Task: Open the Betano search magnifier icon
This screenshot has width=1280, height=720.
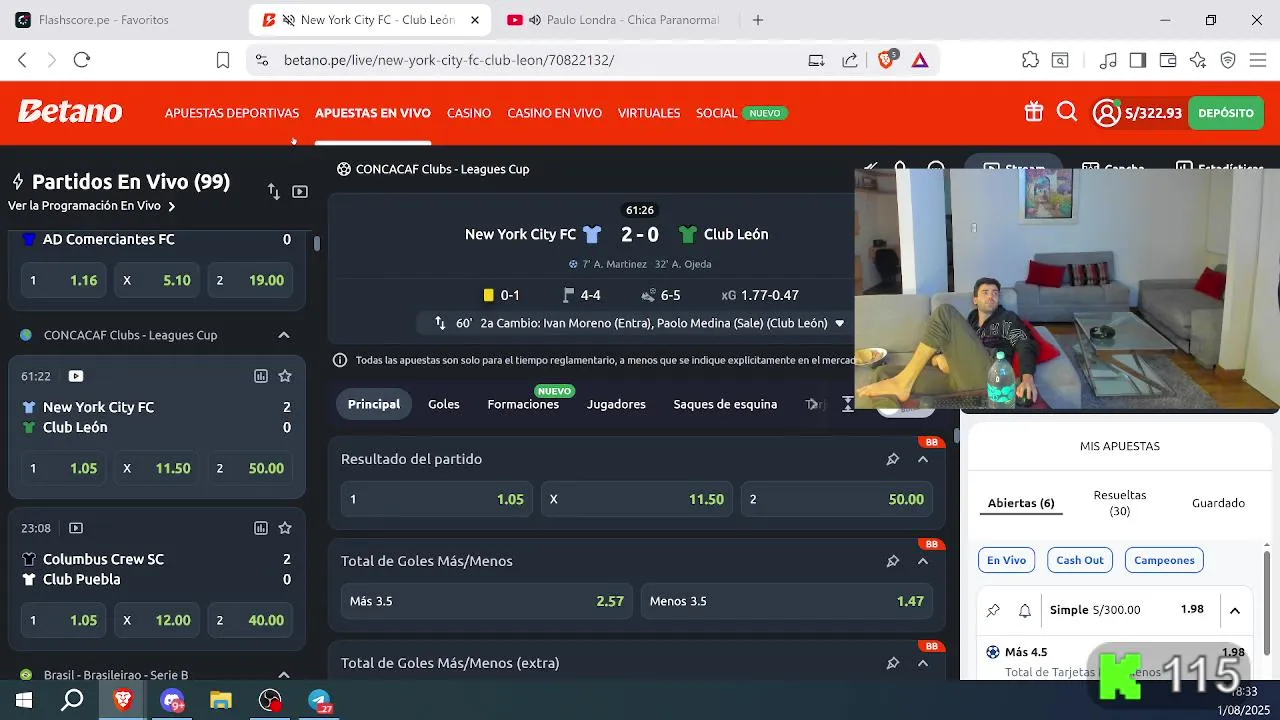Action: coord(1067,112)
